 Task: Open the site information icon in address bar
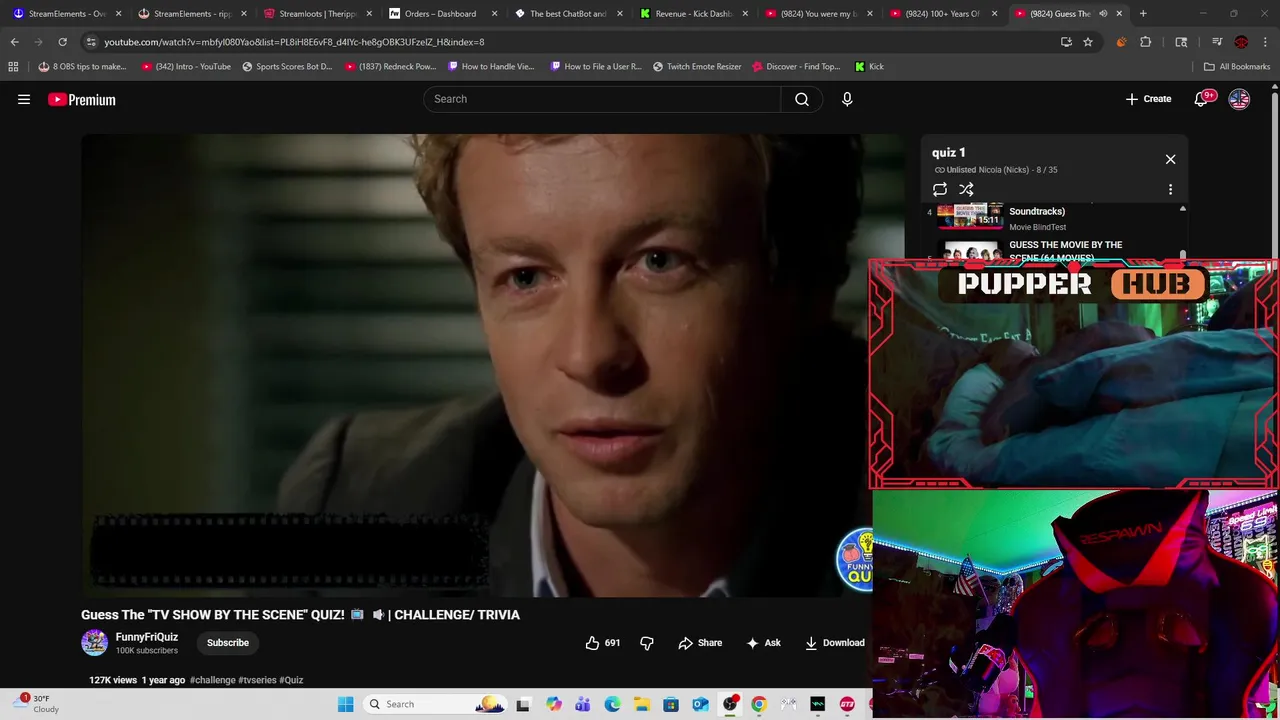[91, 42]
